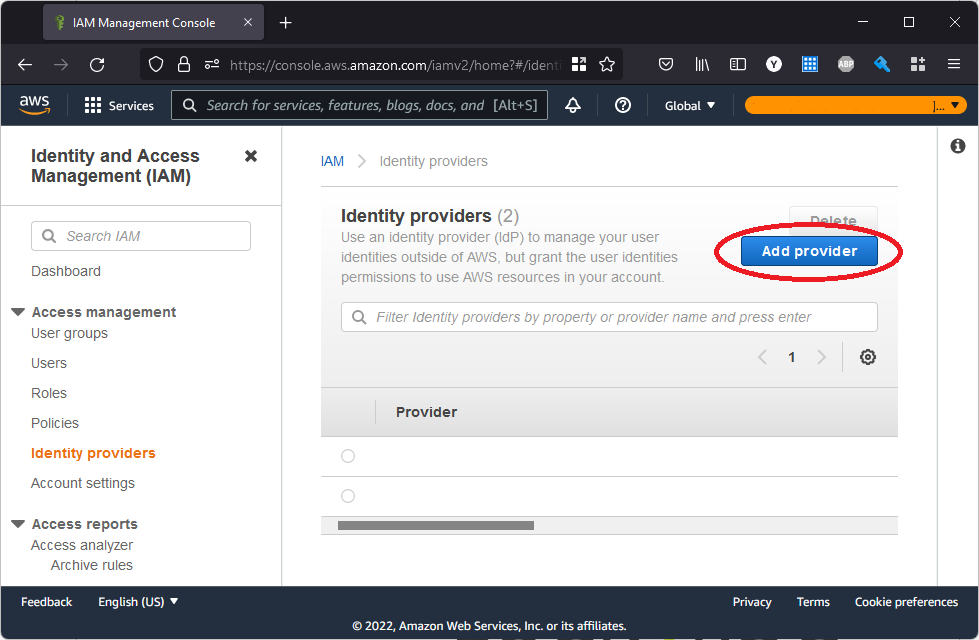The width and height of the screenshot is (979, 640).
Task: Open the info panel icon on the right
Action: 957,146
